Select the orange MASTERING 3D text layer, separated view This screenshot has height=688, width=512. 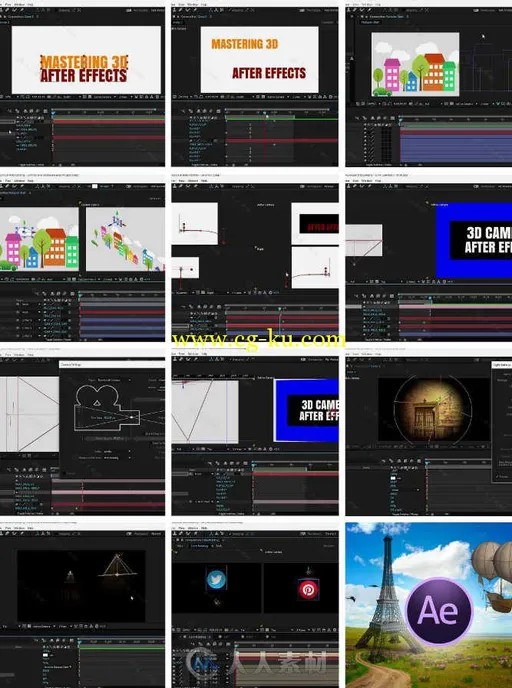click(244, 44)
